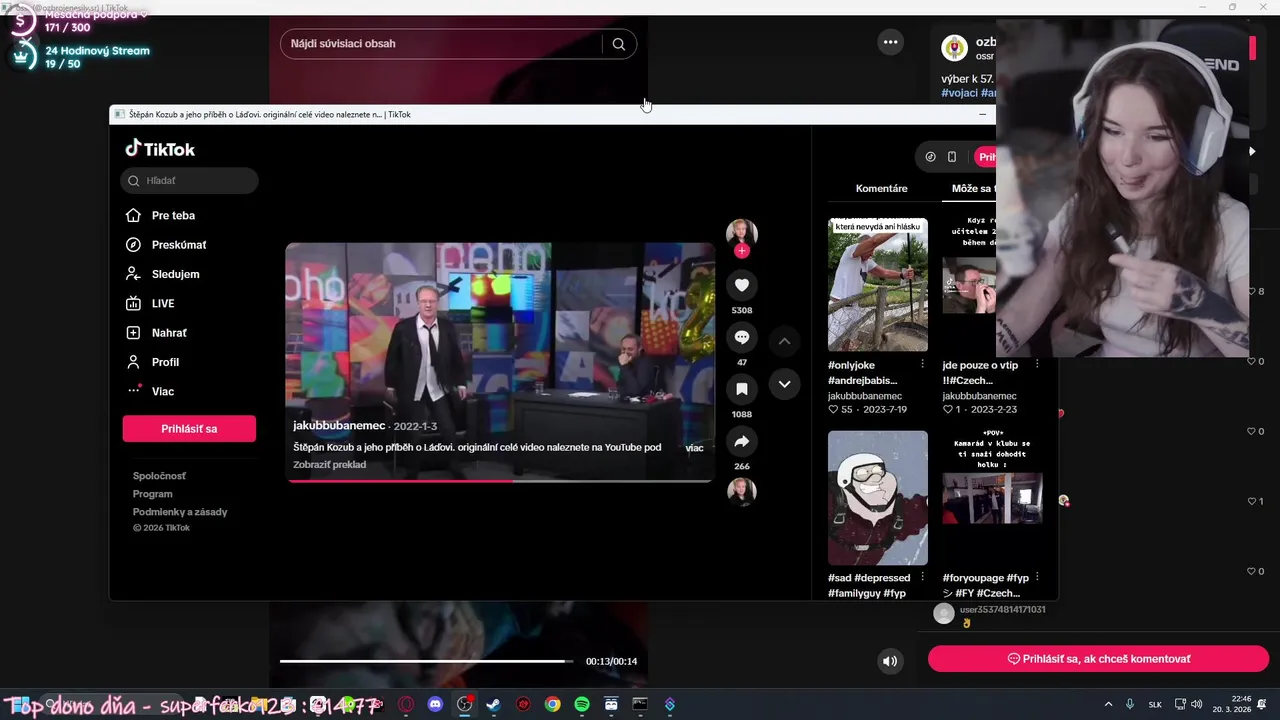
Task: Open Spotify from the taskbar
Action: pos(582,704)
